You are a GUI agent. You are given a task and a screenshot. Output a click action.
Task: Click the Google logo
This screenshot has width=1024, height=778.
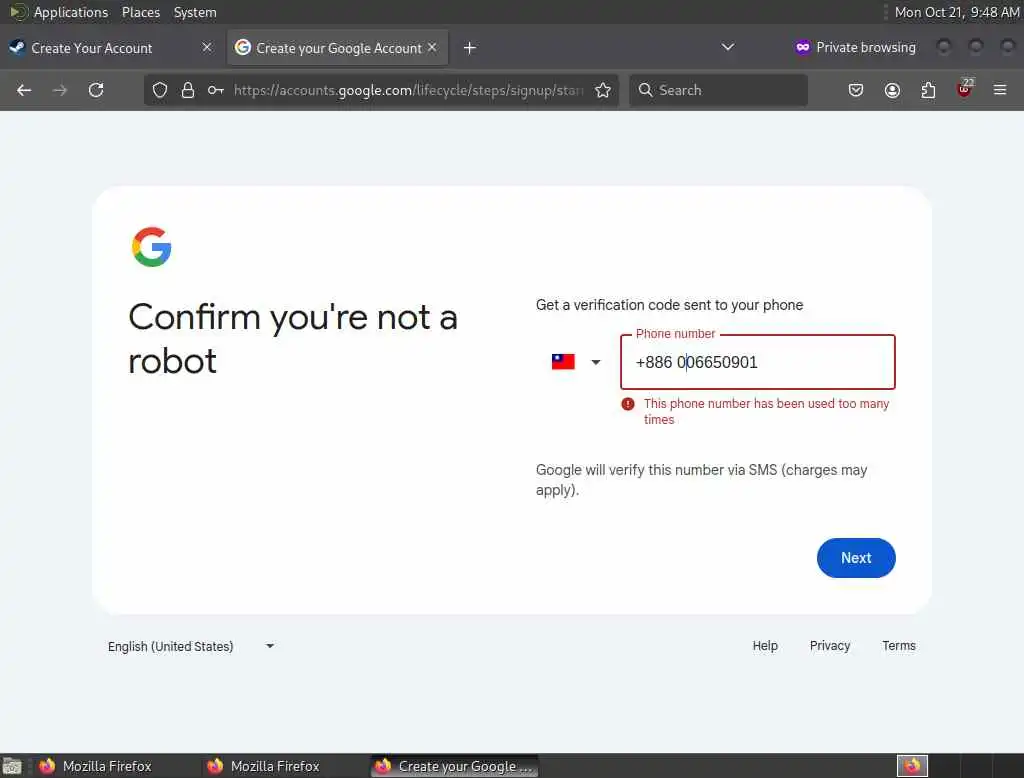coord(152,247)
